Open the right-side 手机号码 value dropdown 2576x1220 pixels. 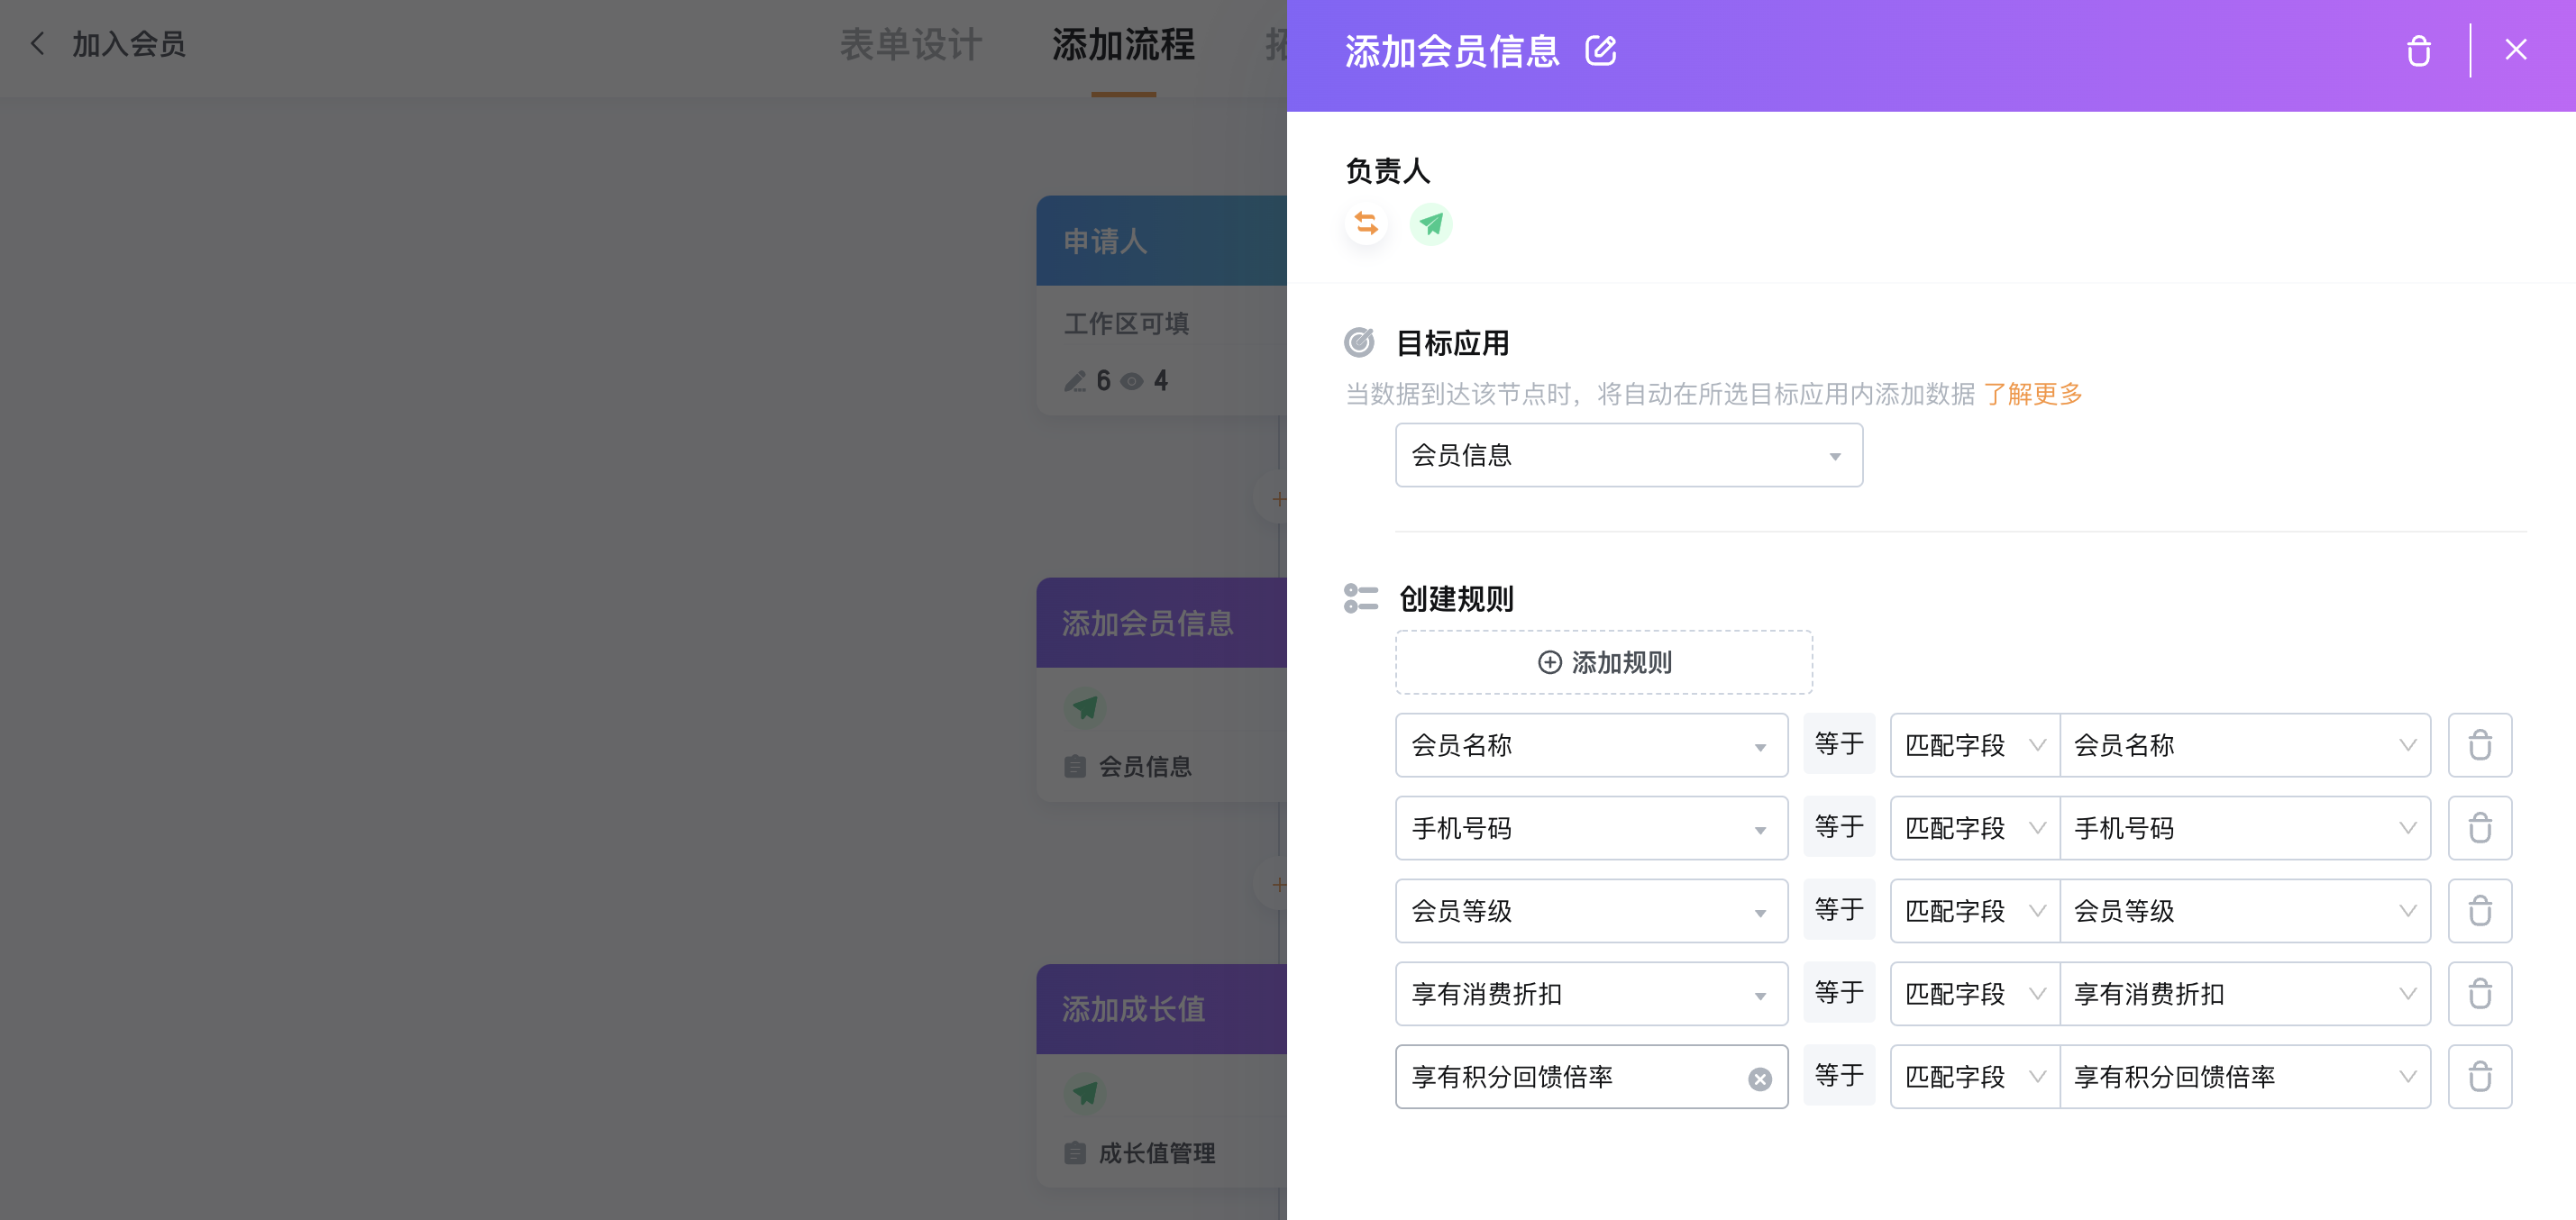tap(2245, 828)
